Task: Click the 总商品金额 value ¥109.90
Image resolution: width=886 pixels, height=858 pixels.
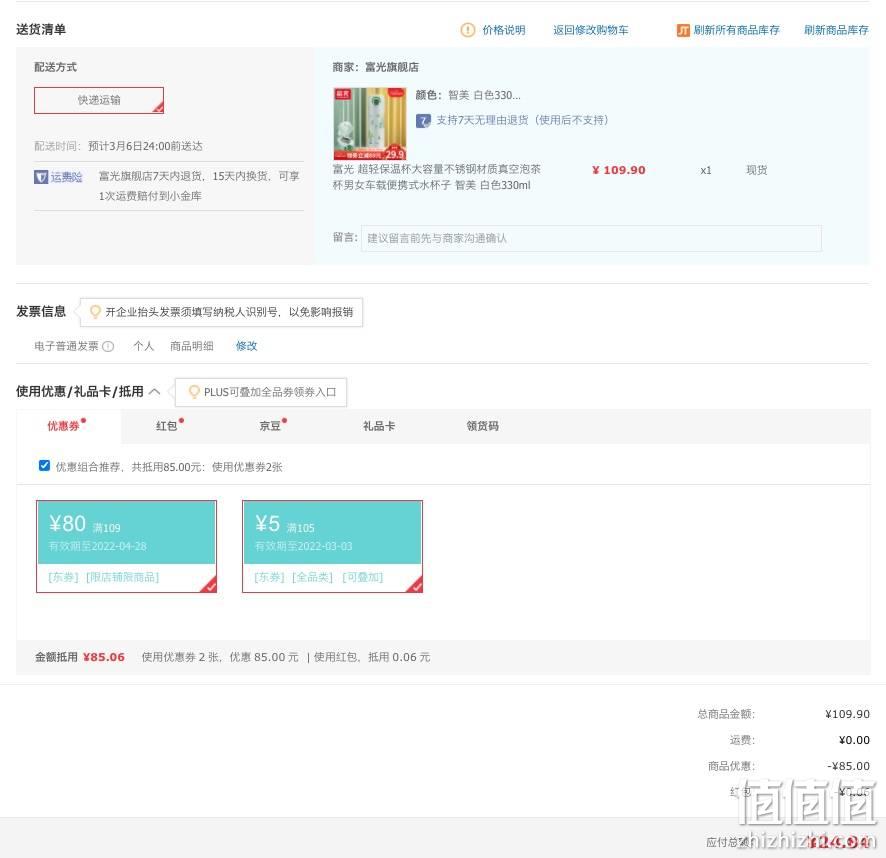Action: point(848,714)
